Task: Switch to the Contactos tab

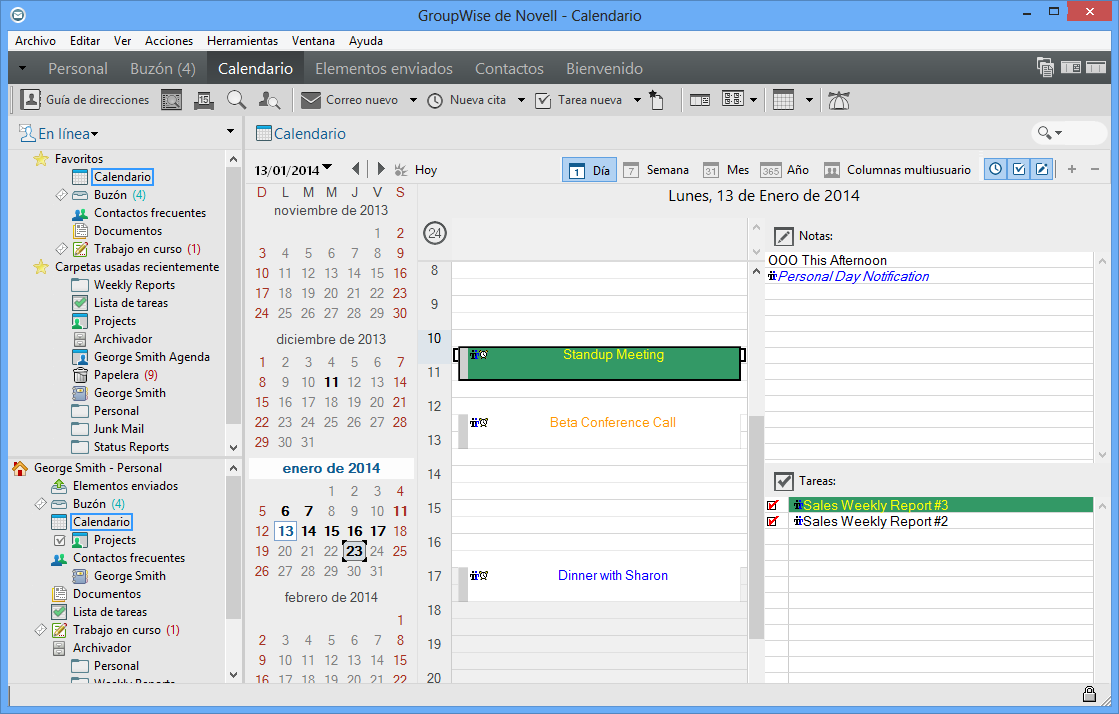Action: [x=510, y=69]
